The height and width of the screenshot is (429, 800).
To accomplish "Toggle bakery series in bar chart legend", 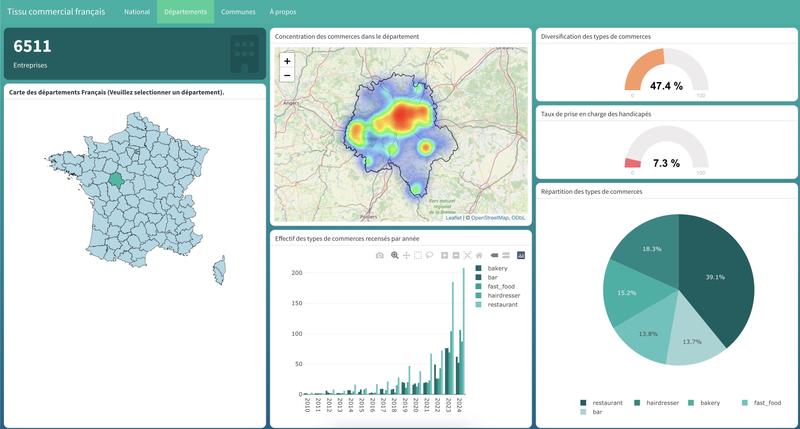I will [496, 268].
